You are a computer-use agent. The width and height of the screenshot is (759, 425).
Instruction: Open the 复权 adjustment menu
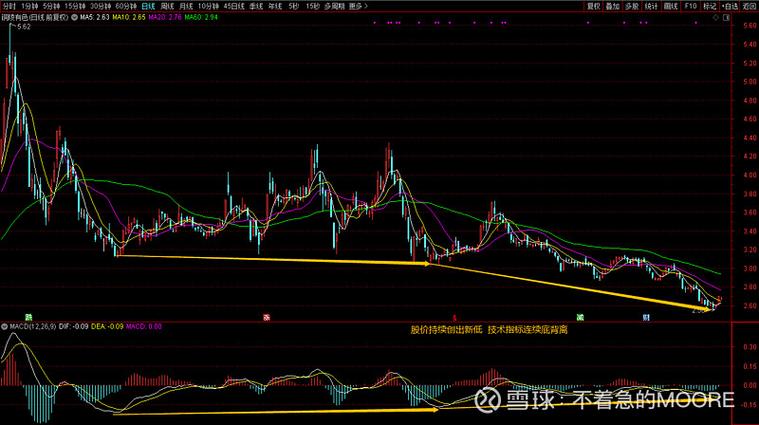click(595, 5)
